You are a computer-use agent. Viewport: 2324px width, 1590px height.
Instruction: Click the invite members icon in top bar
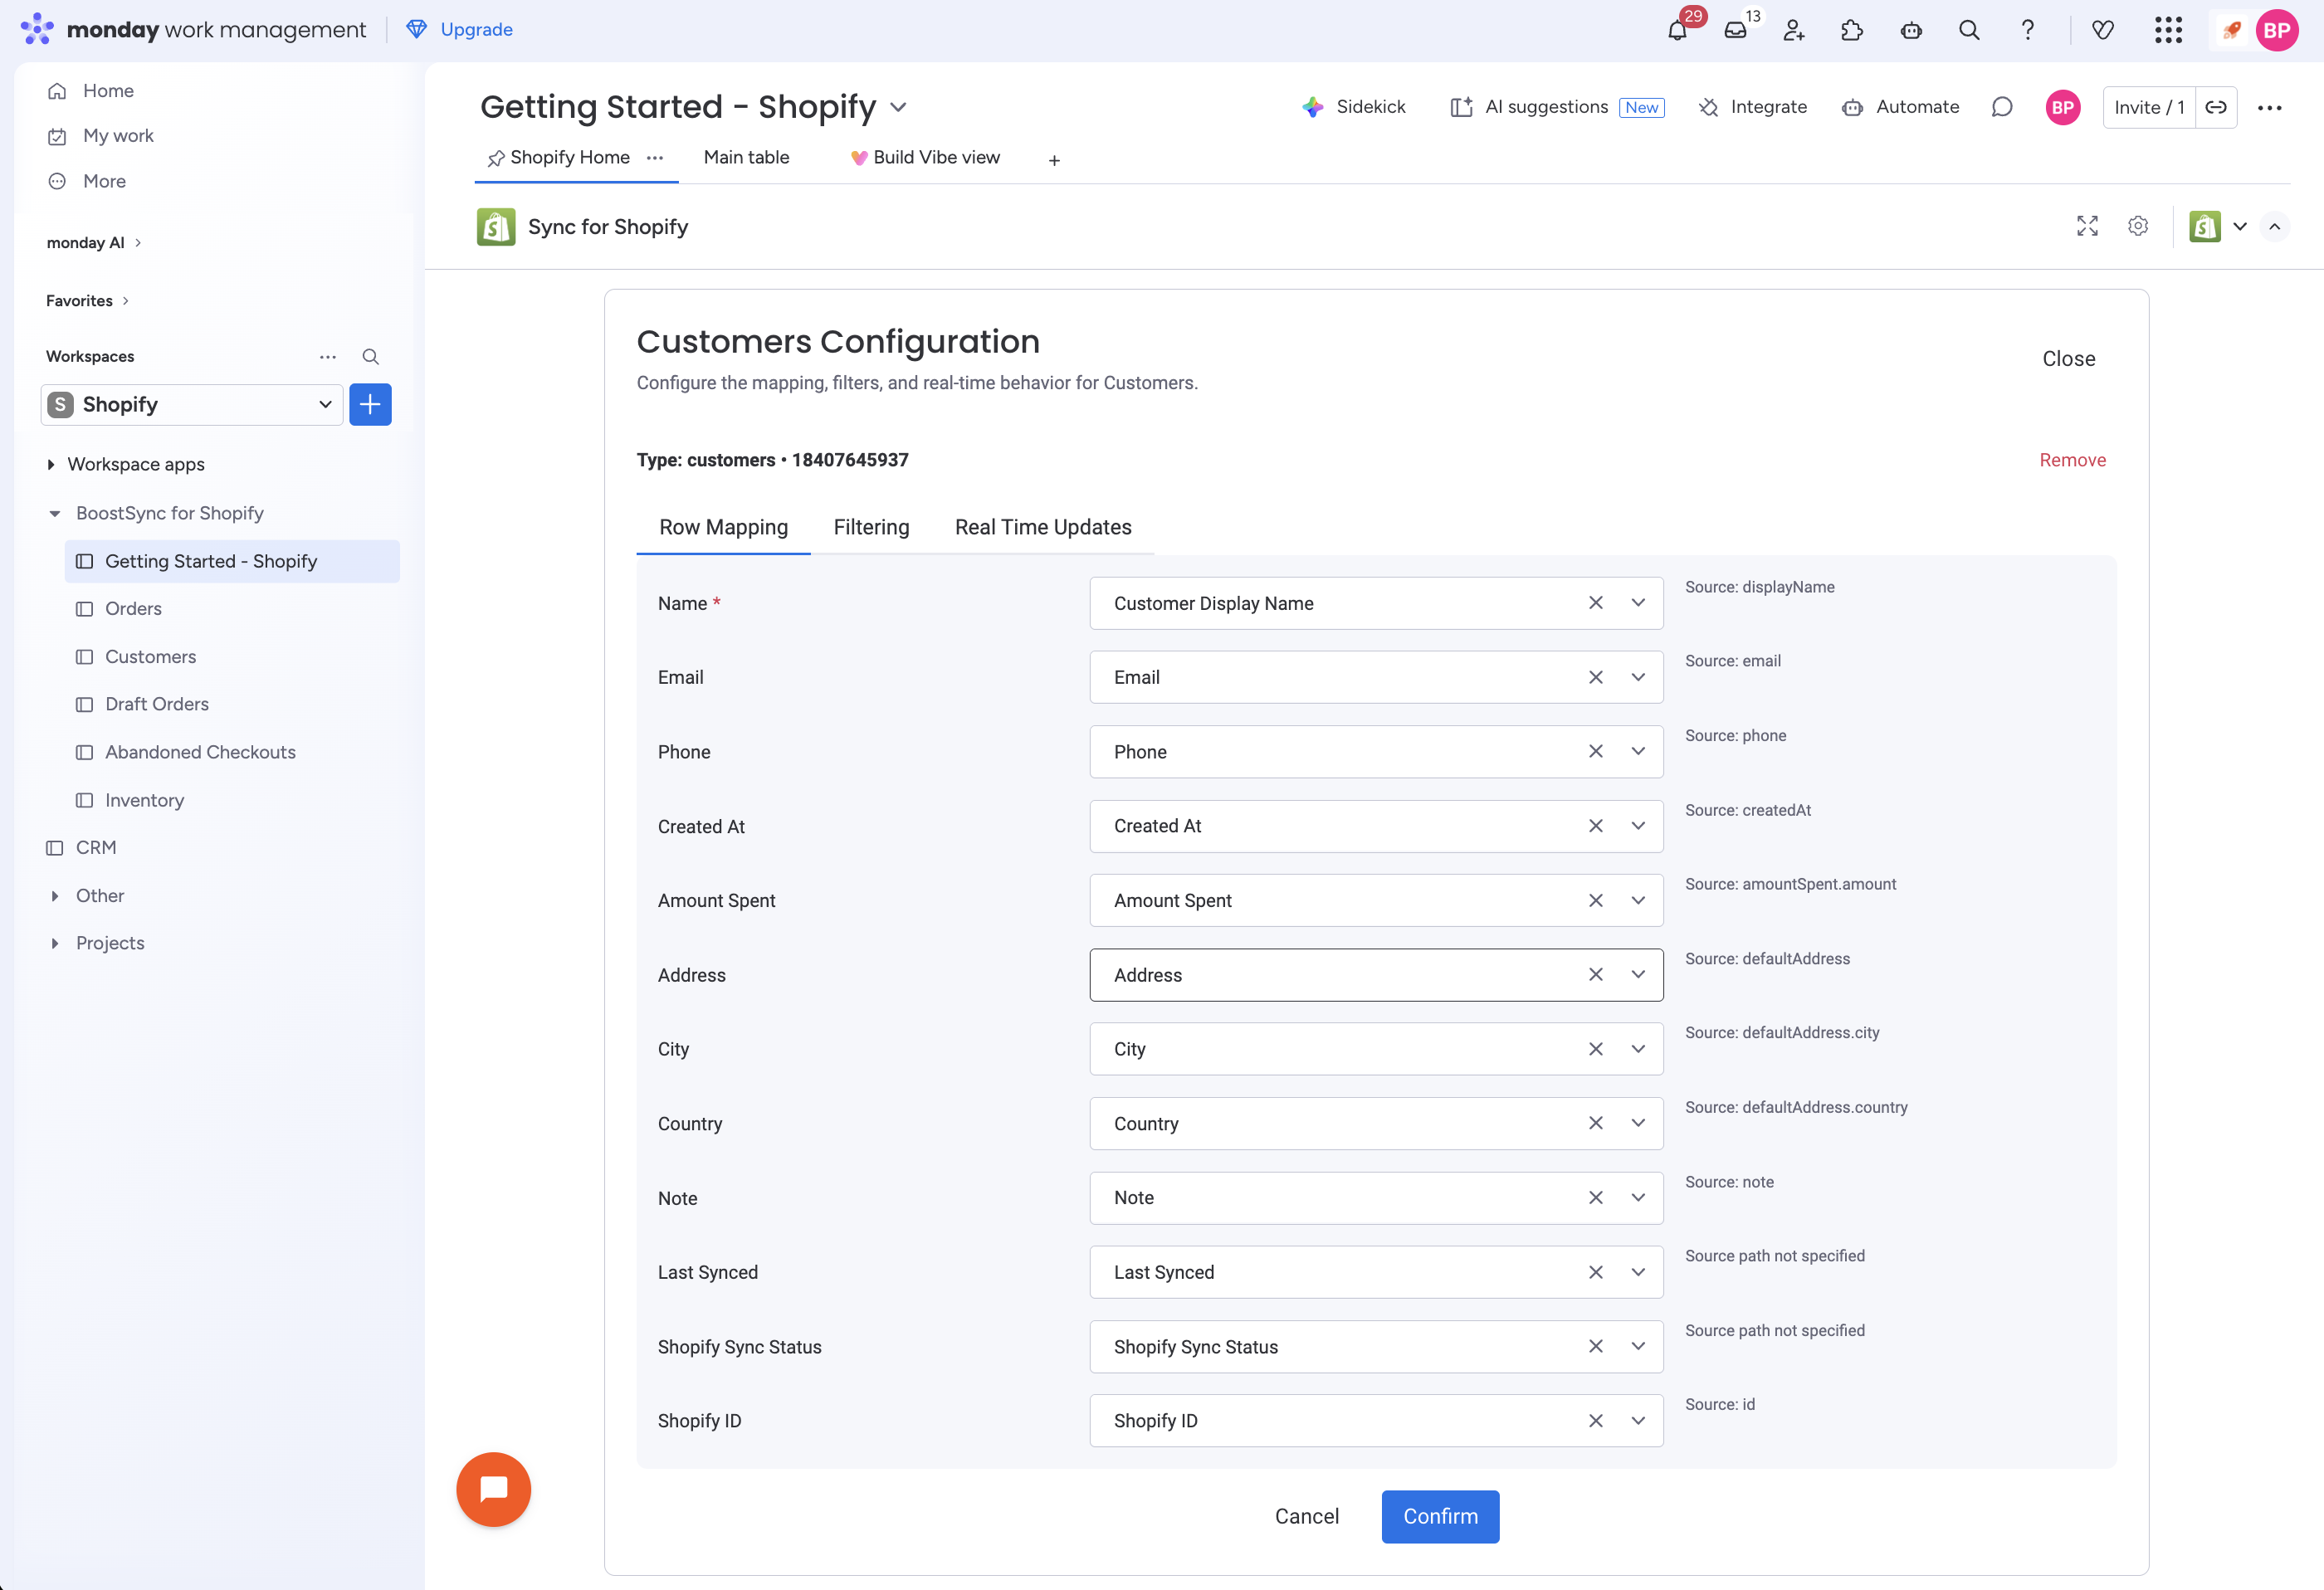[1794, 30]
